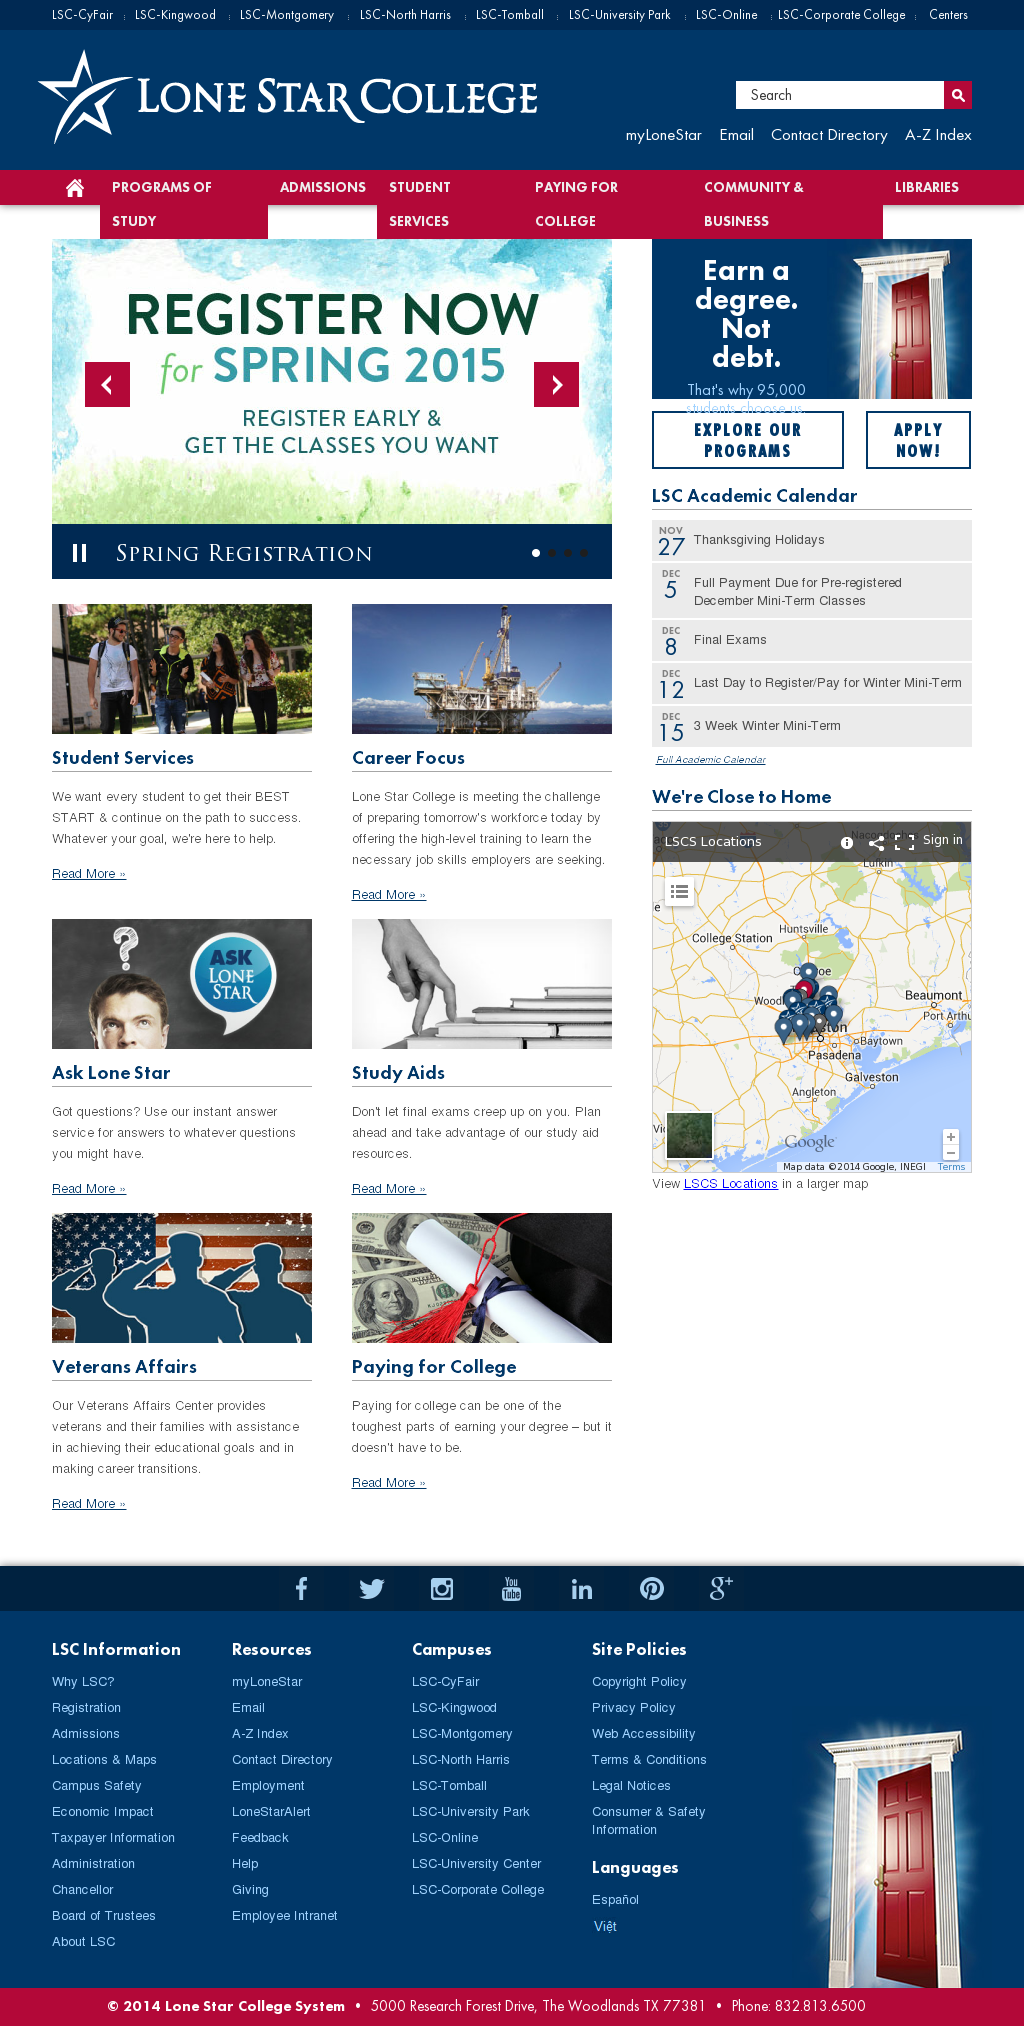1024x2026 pixels.
Task: Go back to previous banner slide
Action: point(107,384)
